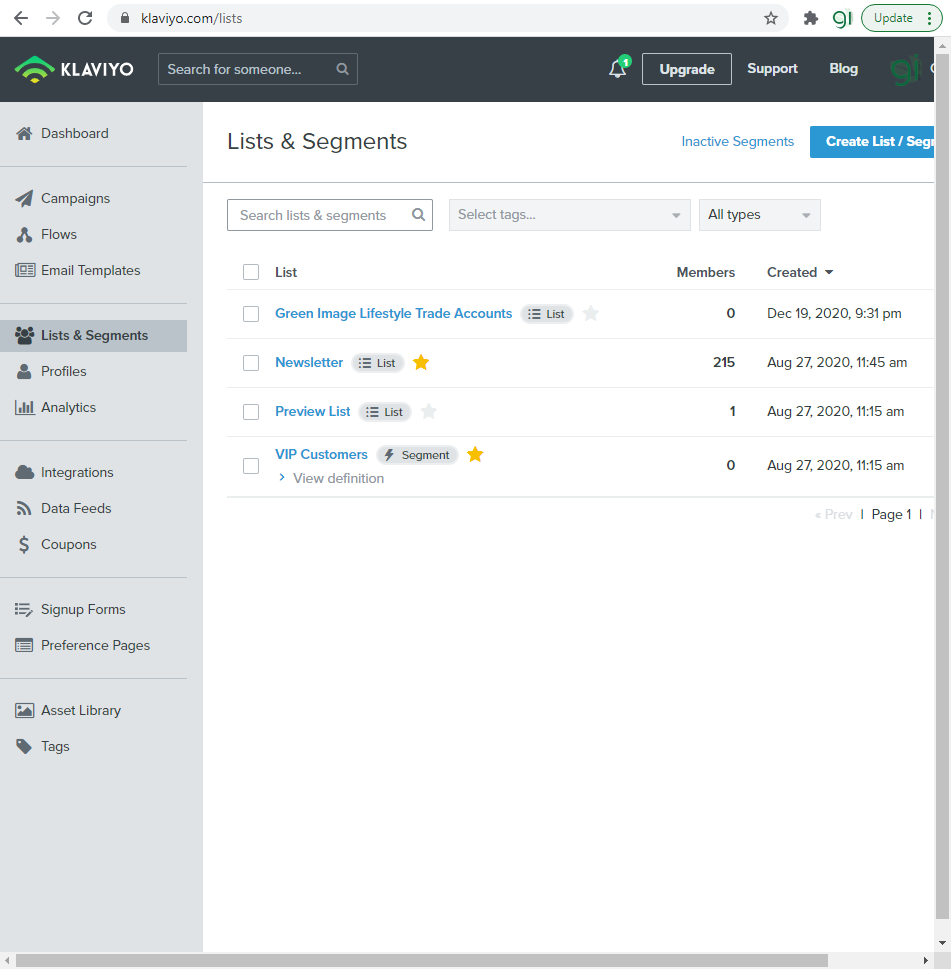
Task: Click the Members column header
Action: pos(706,272)
